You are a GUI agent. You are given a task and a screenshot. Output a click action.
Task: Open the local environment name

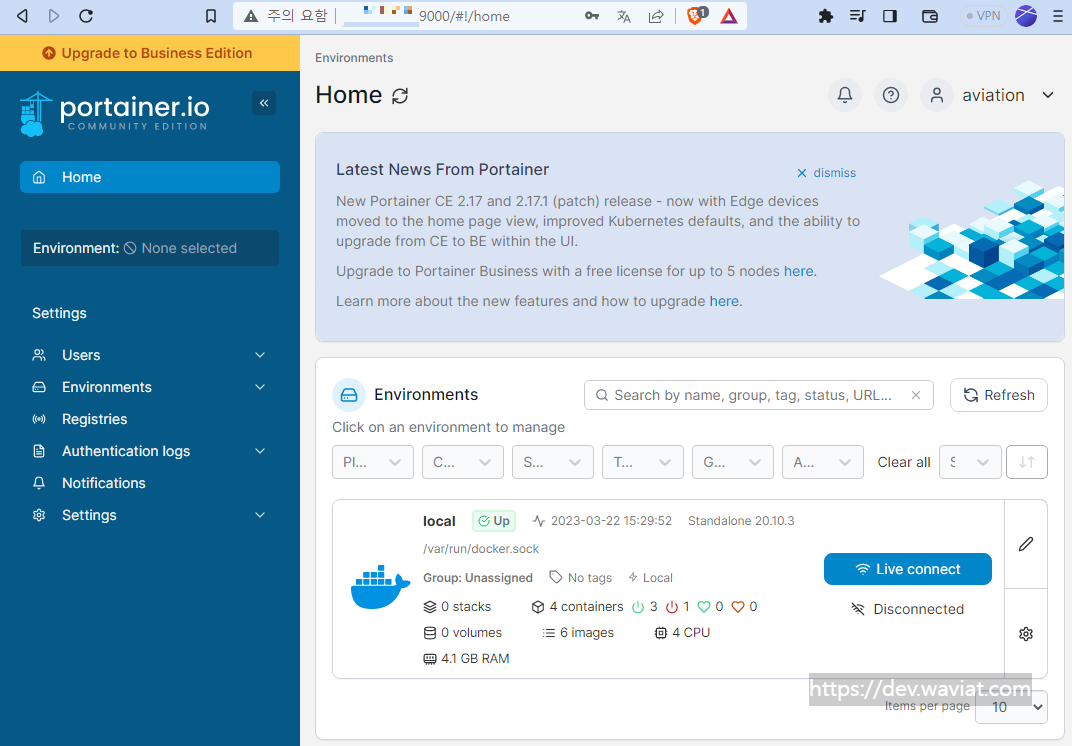point(439,521)
